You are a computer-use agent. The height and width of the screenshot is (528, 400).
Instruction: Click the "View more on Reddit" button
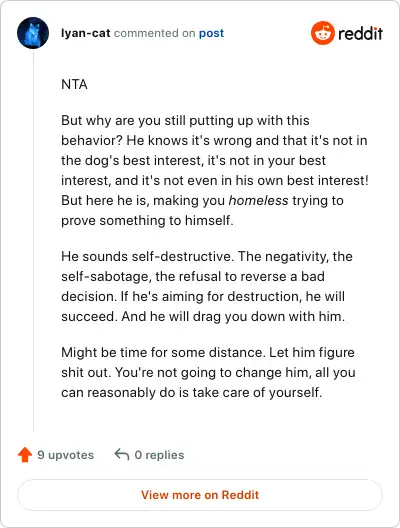point(200,495)
